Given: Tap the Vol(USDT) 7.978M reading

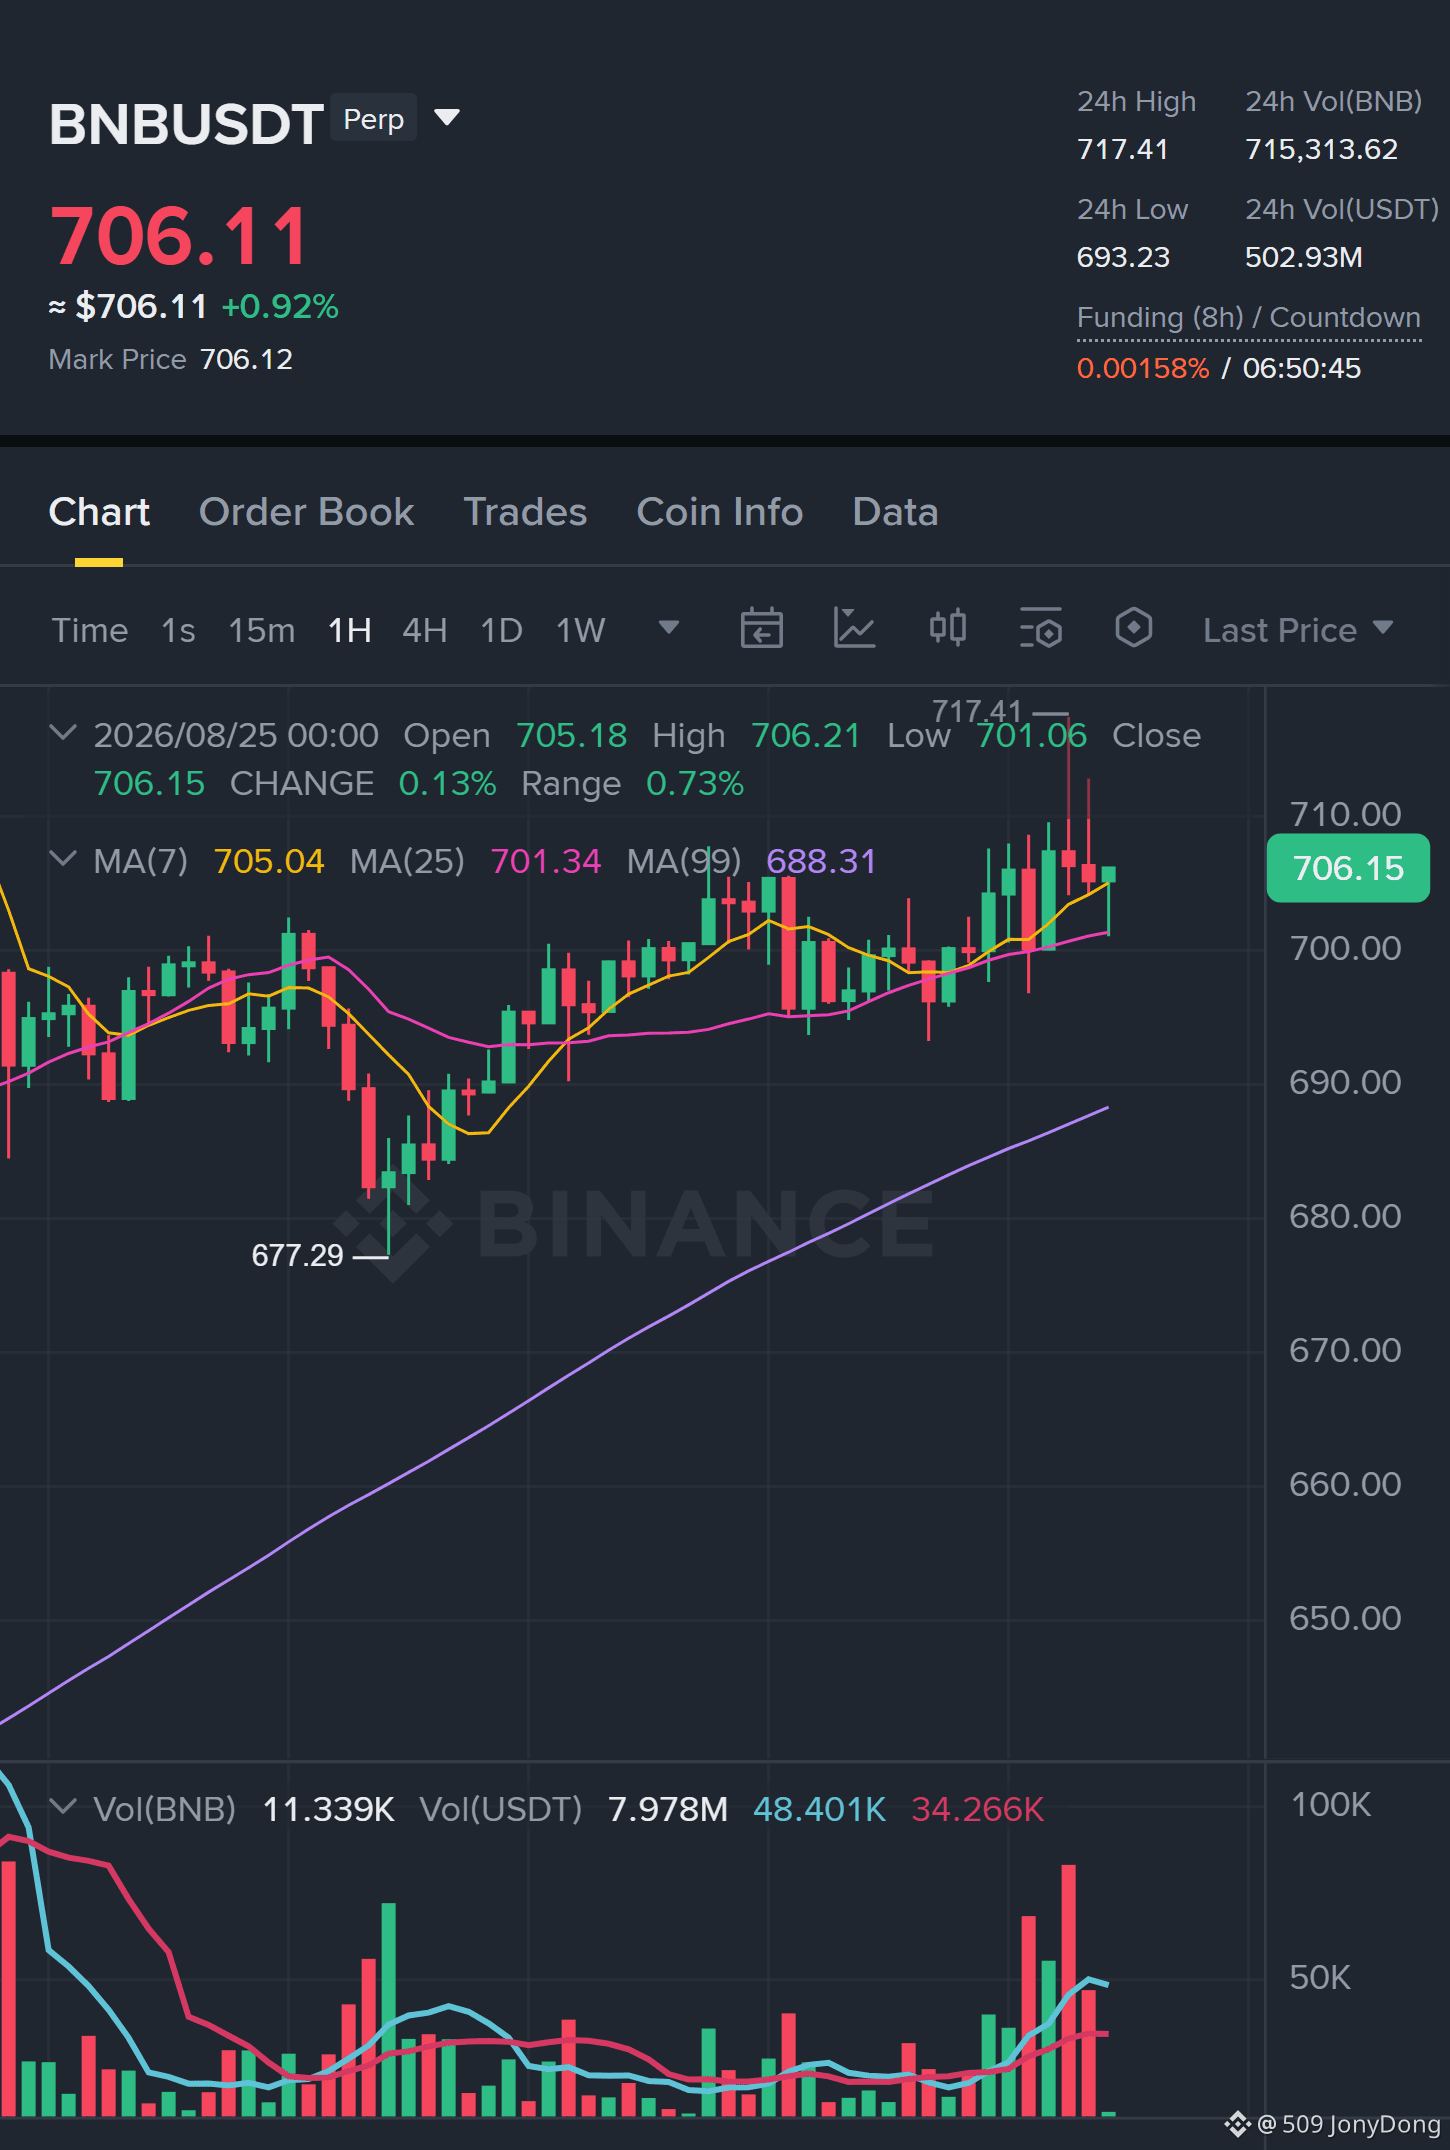Looking at the screenshot, I should pos(668,1809).
